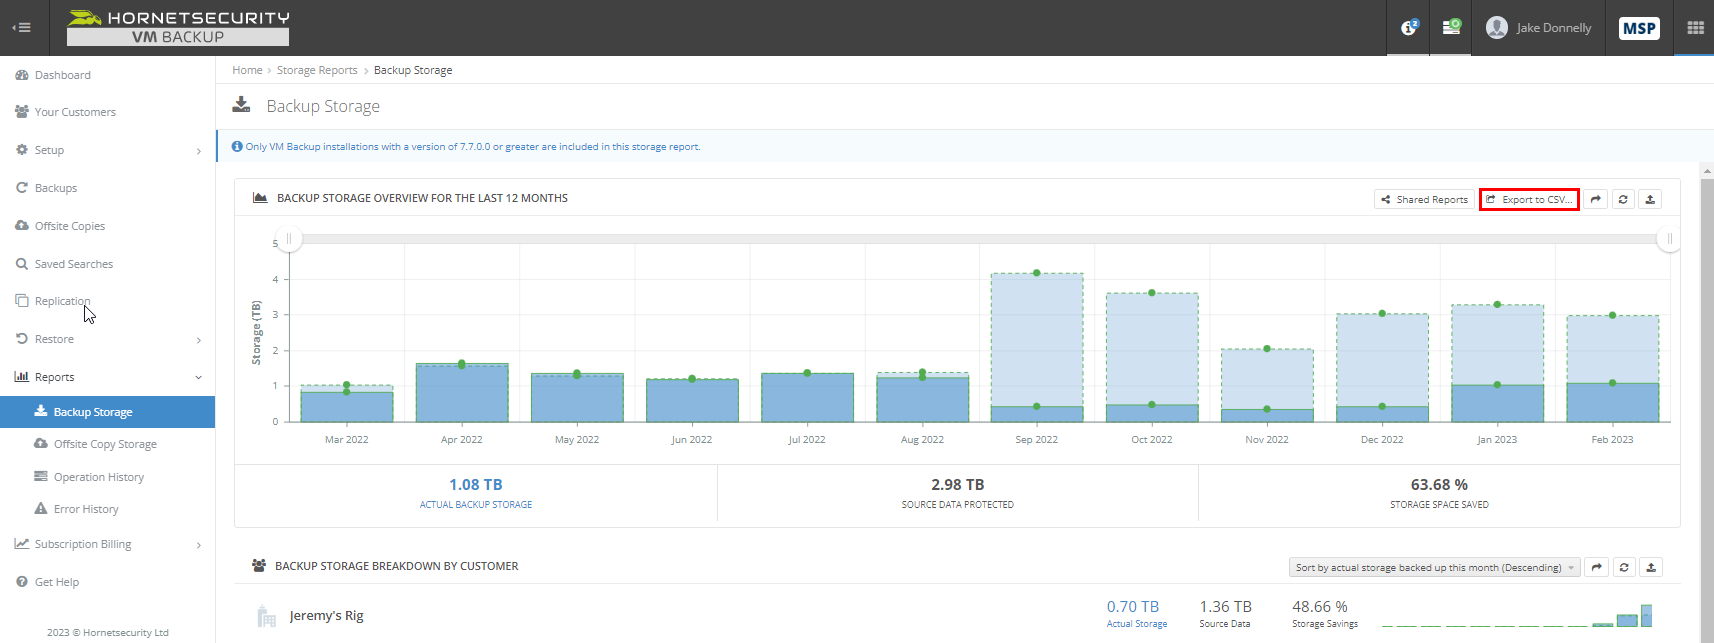Screen dimensions: 1714x643
Task: Click the left chart range slider handle
Action: pyautogui.click(x=289, y=239)
